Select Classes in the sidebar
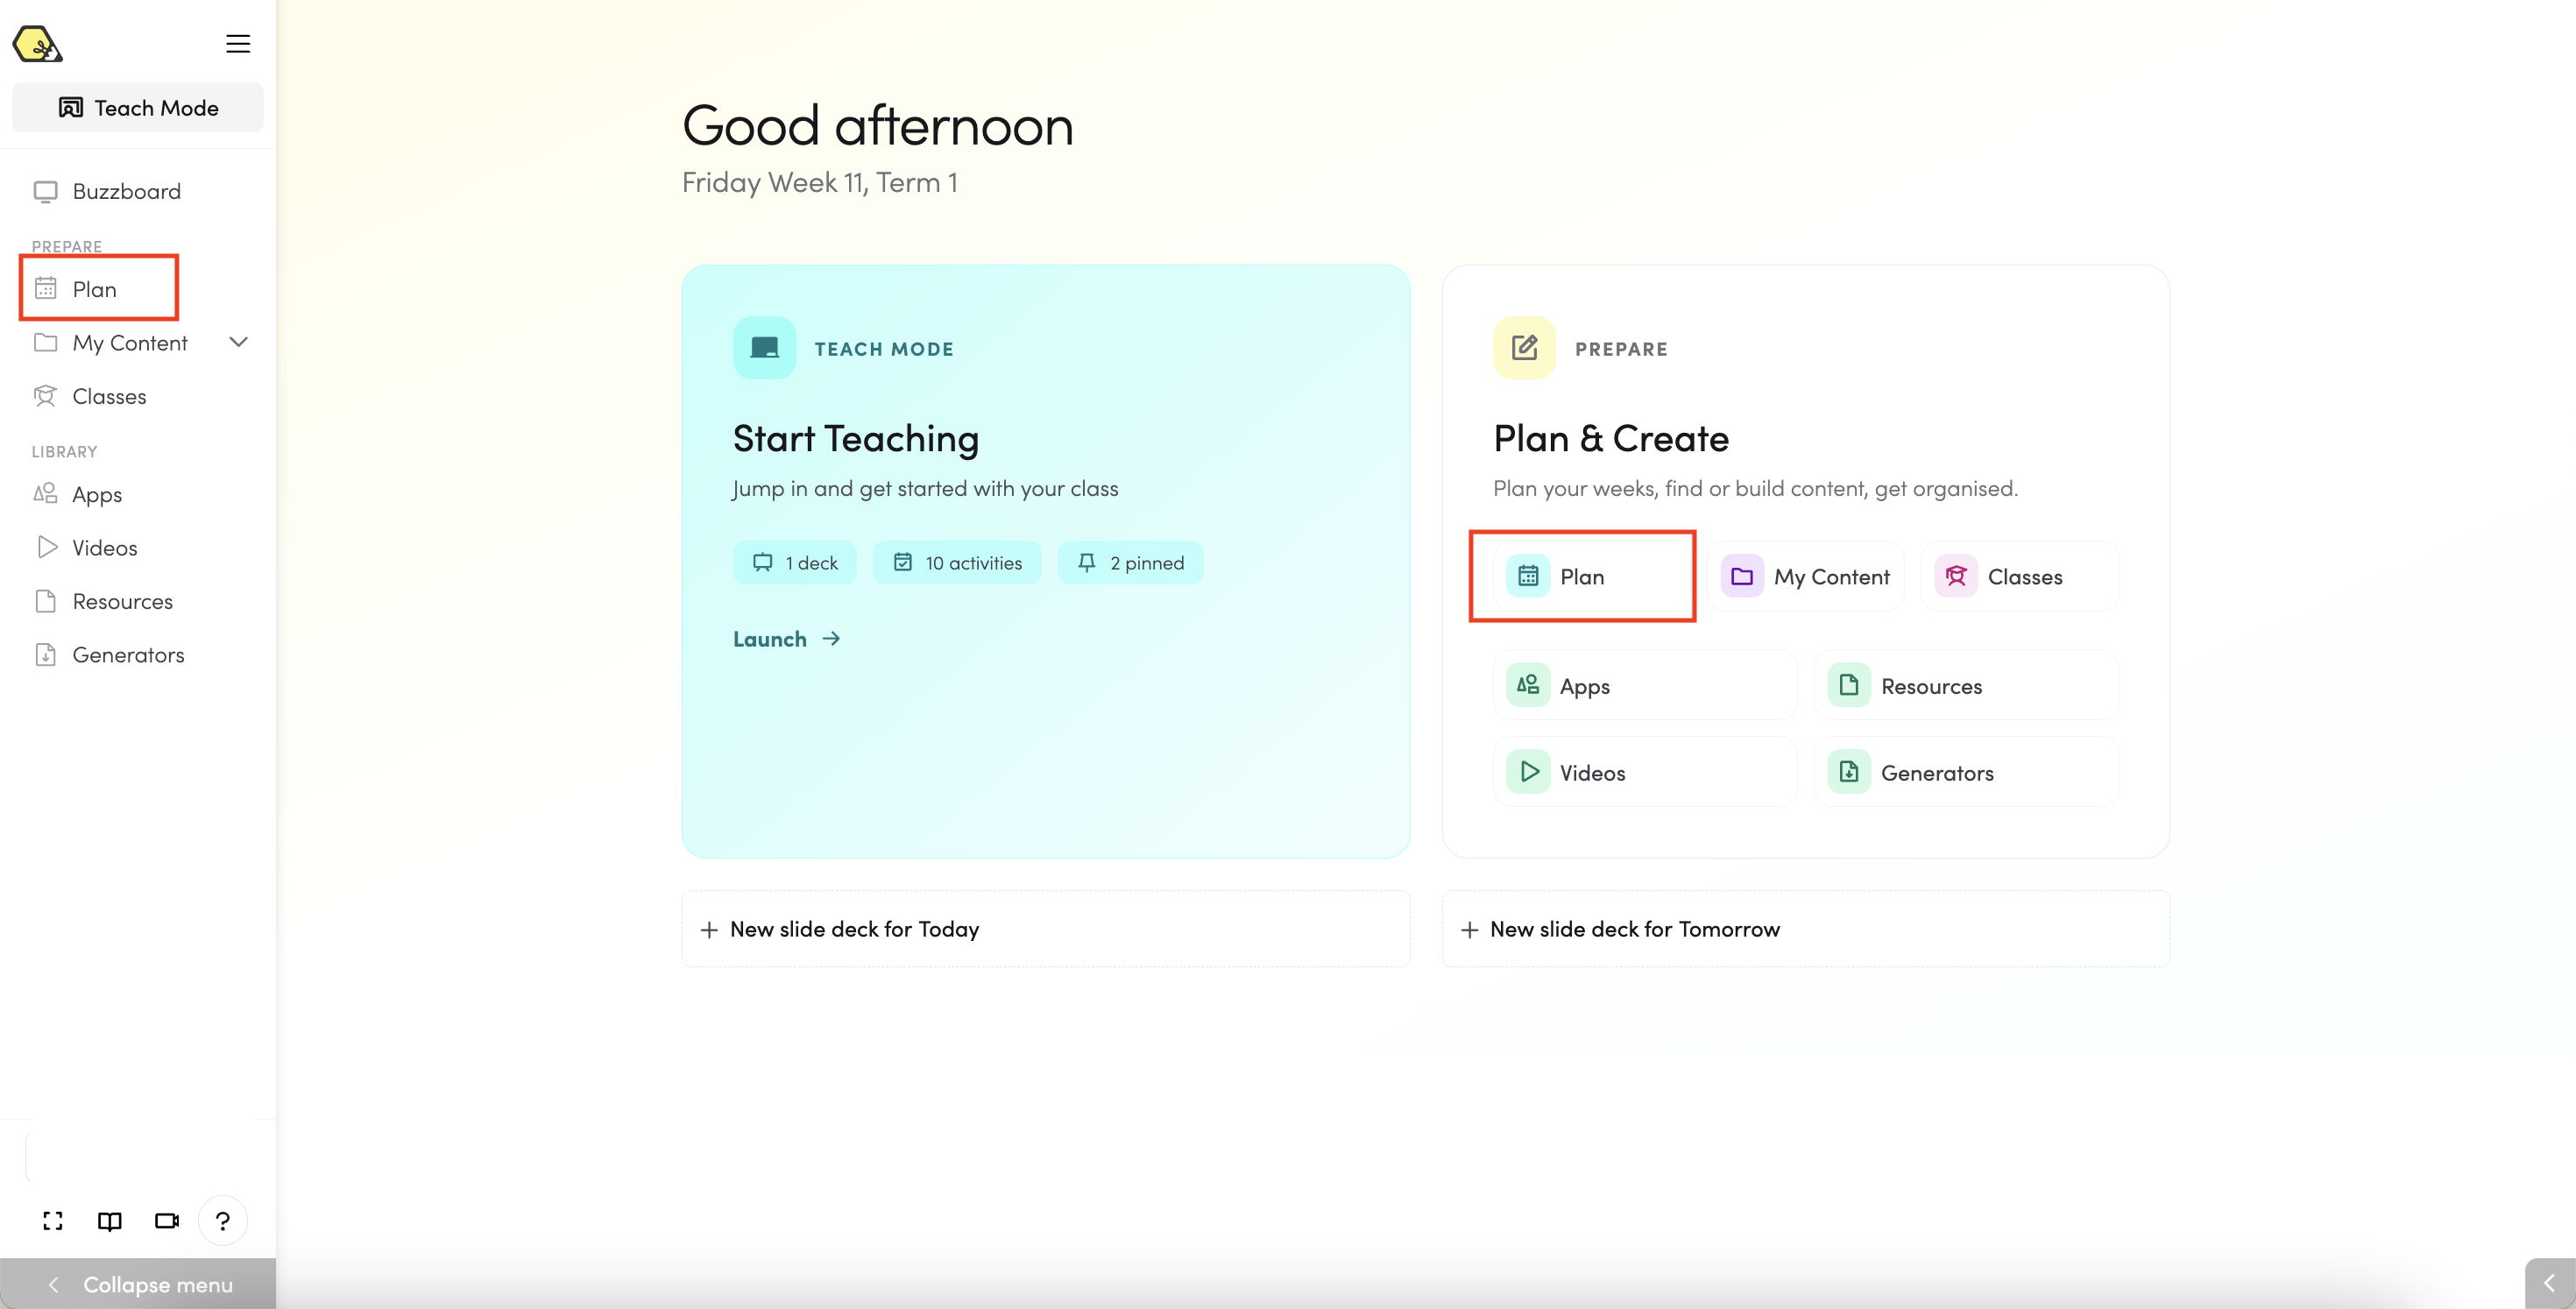 coord(109,396)
